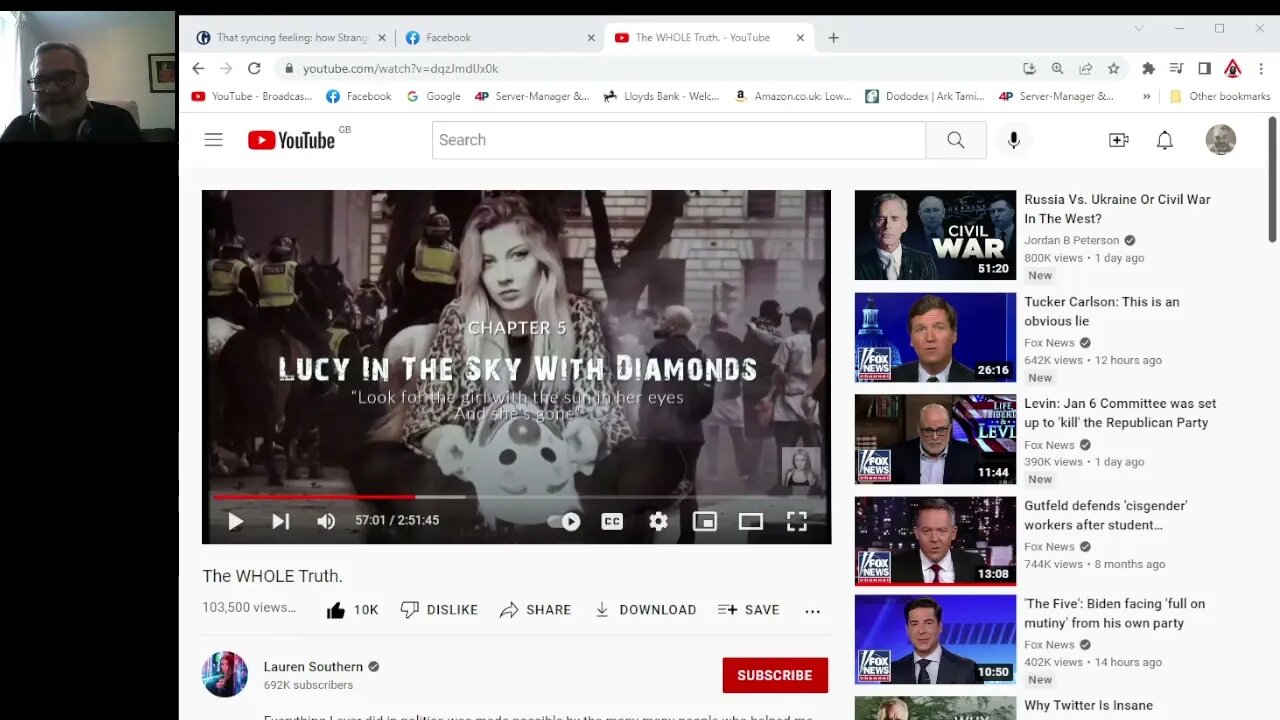Open Lauren Southern channel name link
The image size is (1280, 720).
pos(313,667)
